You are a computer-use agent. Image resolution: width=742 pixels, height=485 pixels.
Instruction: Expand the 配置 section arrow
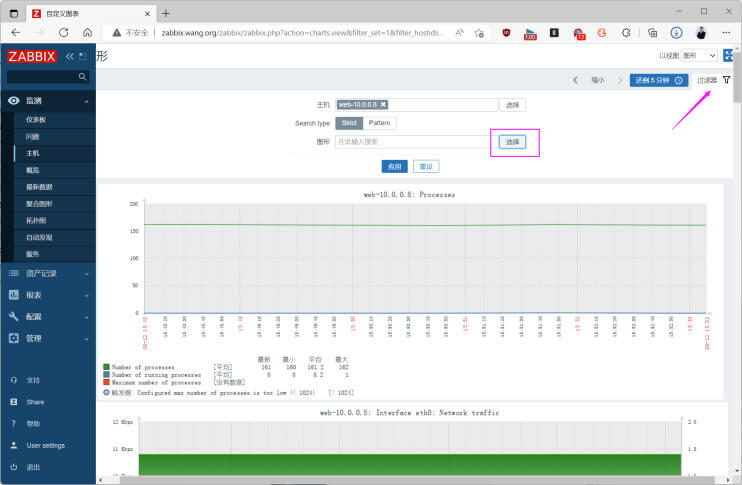[x=86, y=317]
